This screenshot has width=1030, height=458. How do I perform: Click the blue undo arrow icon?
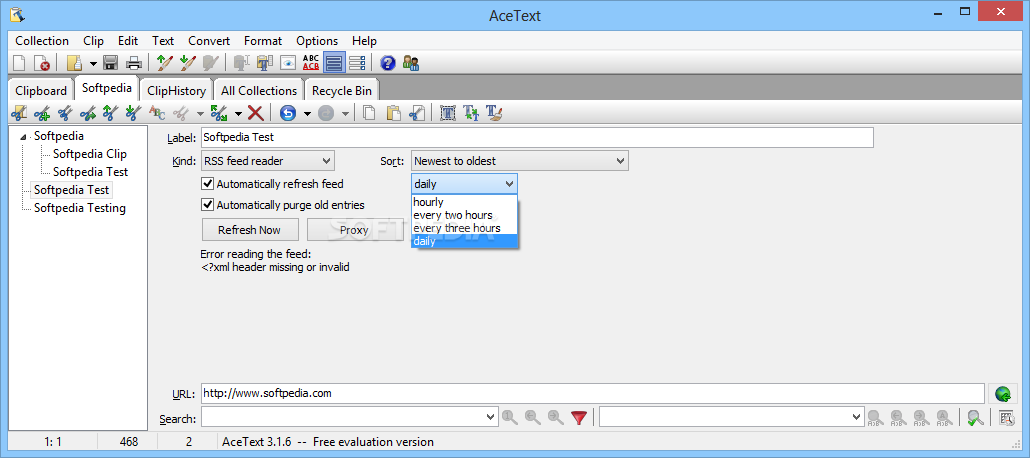coord(288,113)
